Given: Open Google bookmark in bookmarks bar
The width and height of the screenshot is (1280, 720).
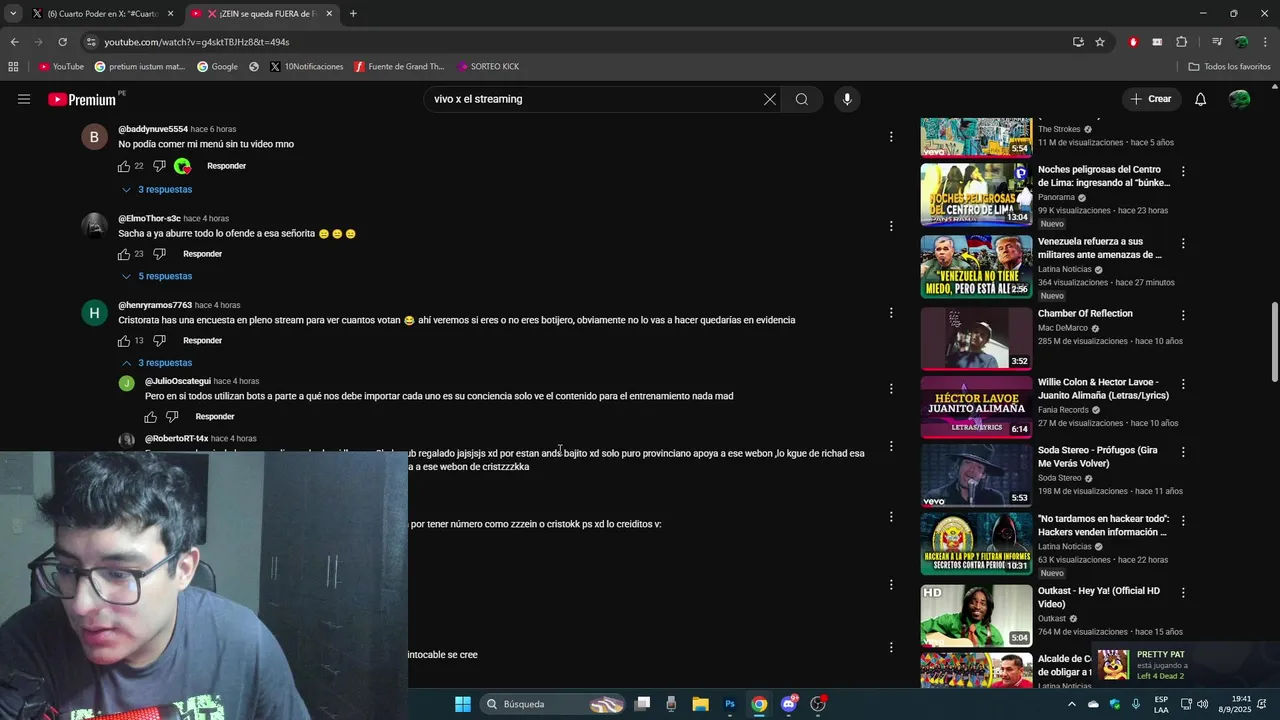Looking at the screenshot, I should coord(217,67).
